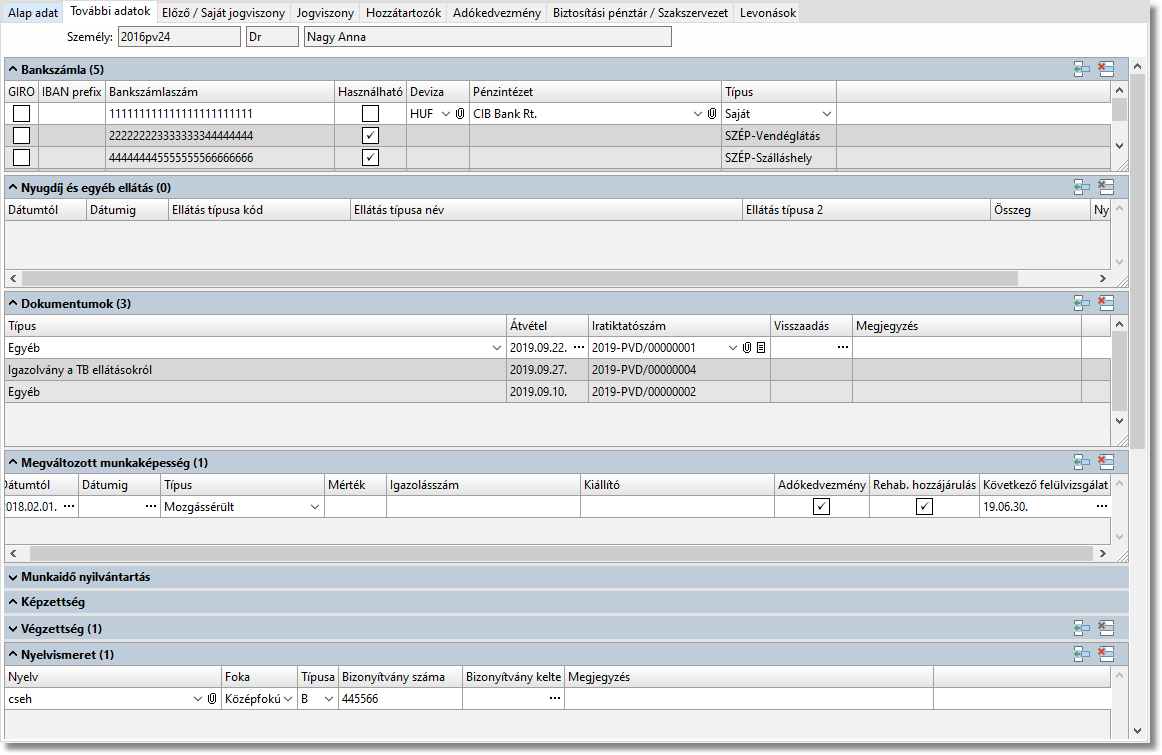
Task: Add row icon in Nyelvismeret section
Action: [x=1081, y=653]
